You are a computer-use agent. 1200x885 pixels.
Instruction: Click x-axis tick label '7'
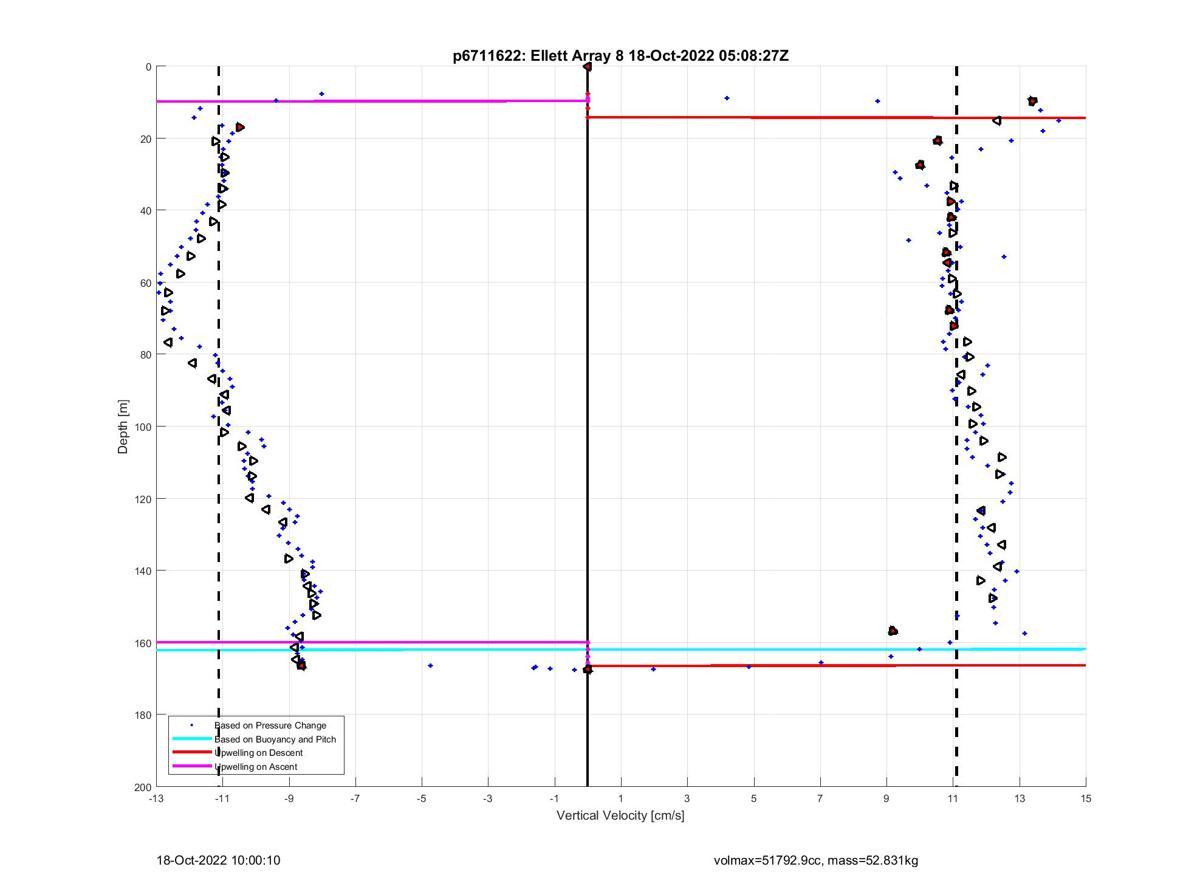tap(820, 799)
